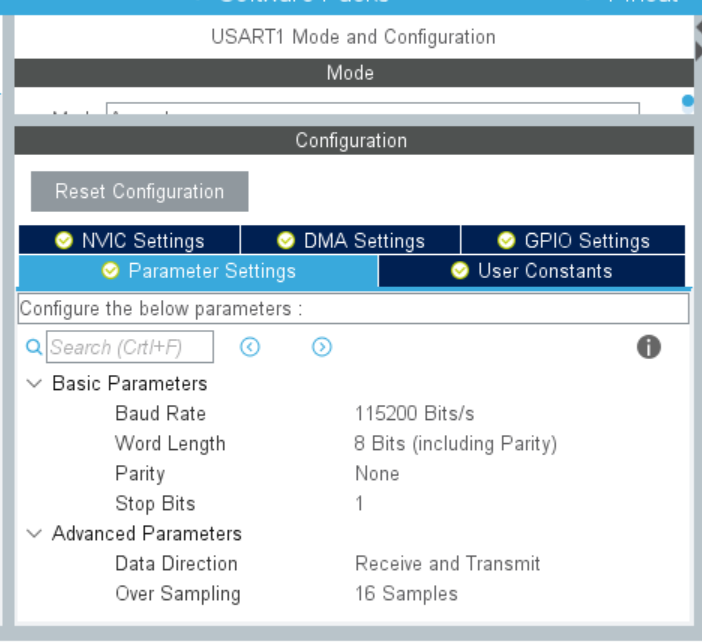The height and width of the screenshot is (642, 702).
Task: Select the Over Sampling 16 Samples value
Action: [x=406, y=594]
